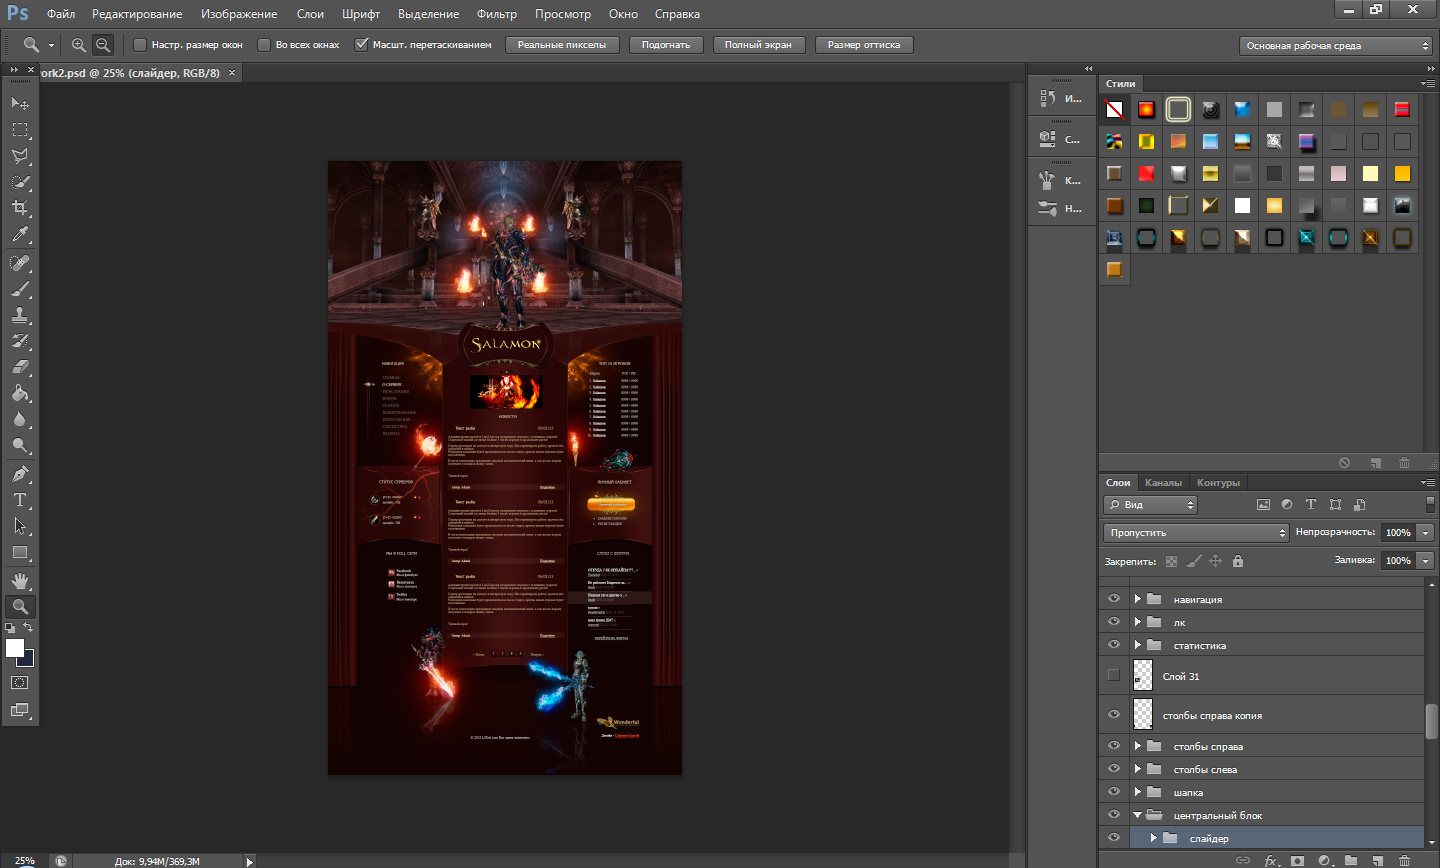Click the Screen Mode icon in toolbox

coord(19,710)
